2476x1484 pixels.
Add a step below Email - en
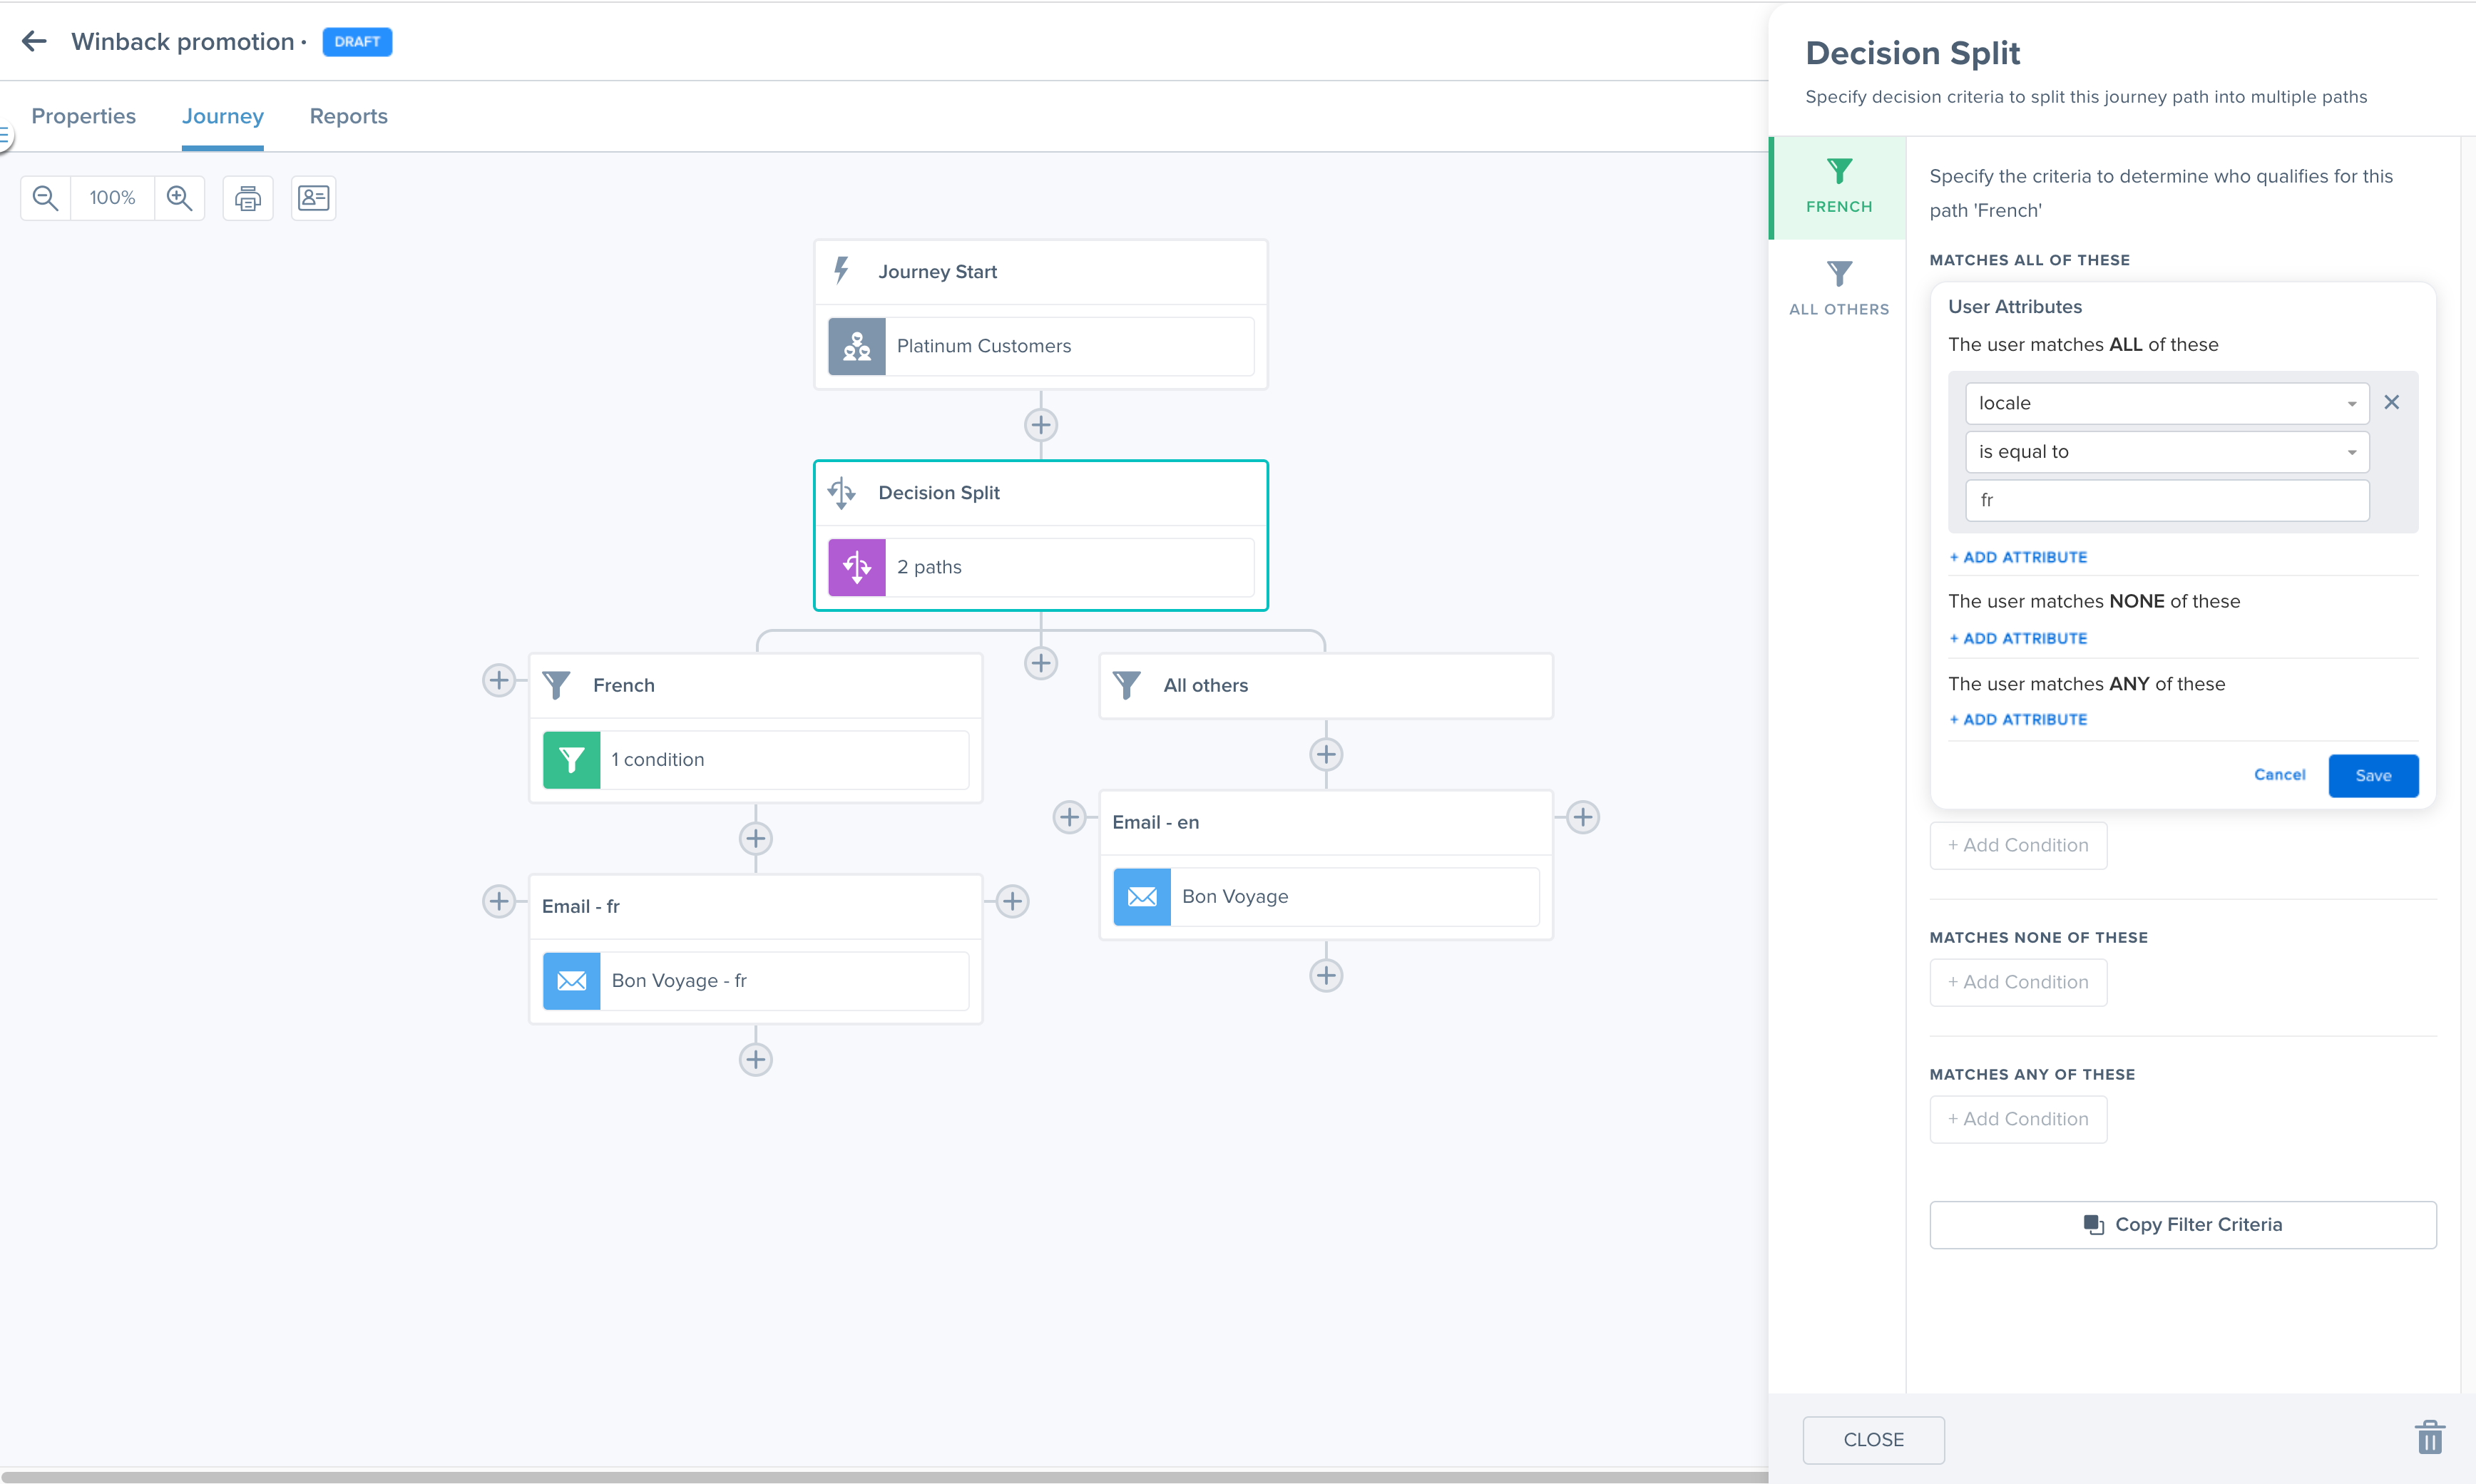[x=1326, y=975]
